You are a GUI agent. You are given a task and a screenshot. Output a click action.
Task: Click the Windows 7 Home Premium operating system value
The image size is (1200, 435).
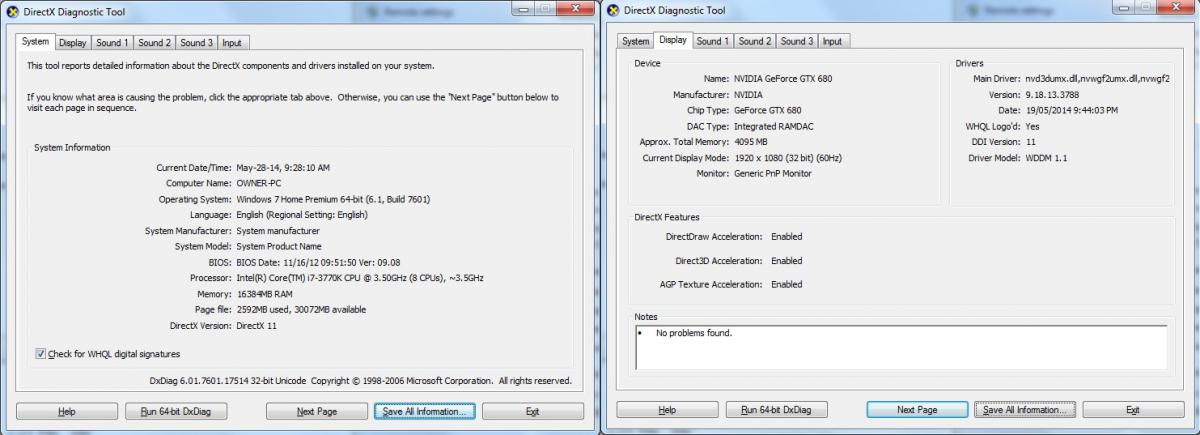coord(333,199)
